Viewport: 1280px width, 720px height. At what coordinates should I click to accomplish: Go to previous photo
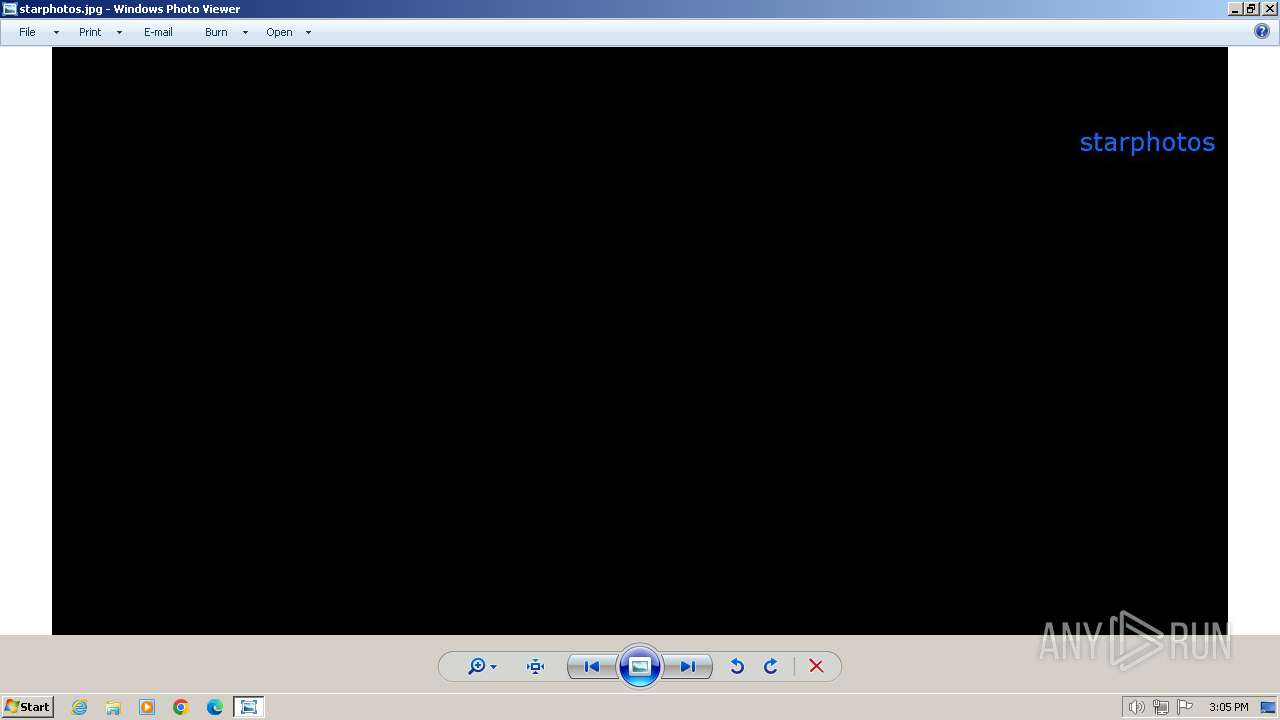[x=591, y=667]
